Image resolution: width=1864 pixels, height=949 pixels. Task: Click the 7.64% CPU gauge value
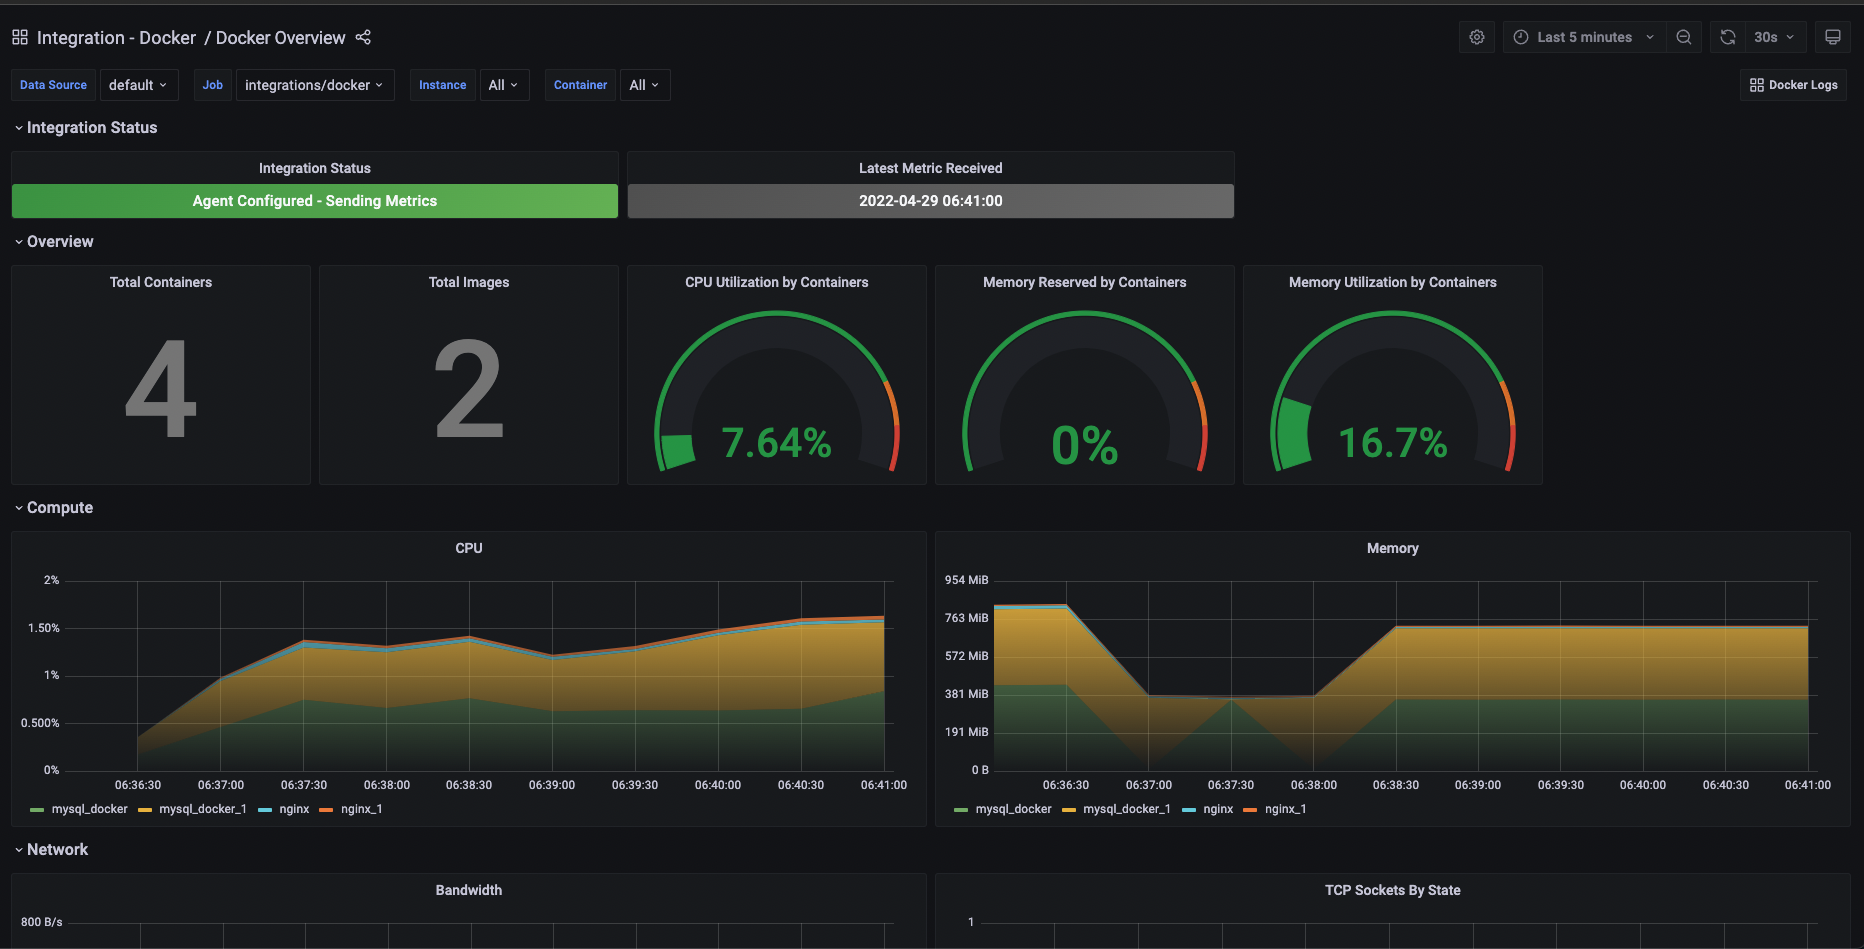[x=777, y=443]
